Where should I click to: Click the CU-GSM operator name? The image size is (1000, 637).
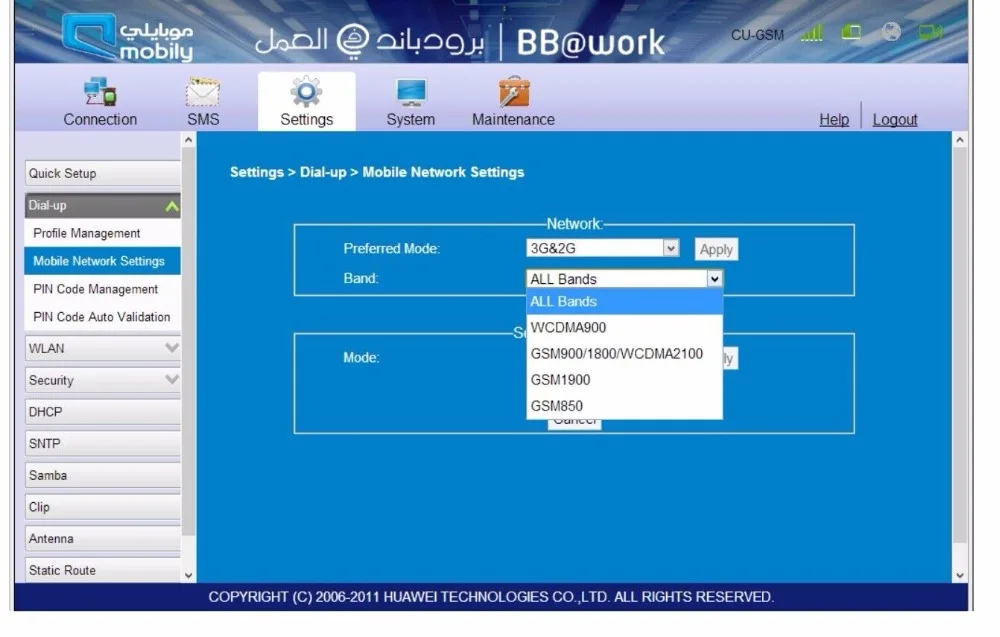tap(757, 34)
